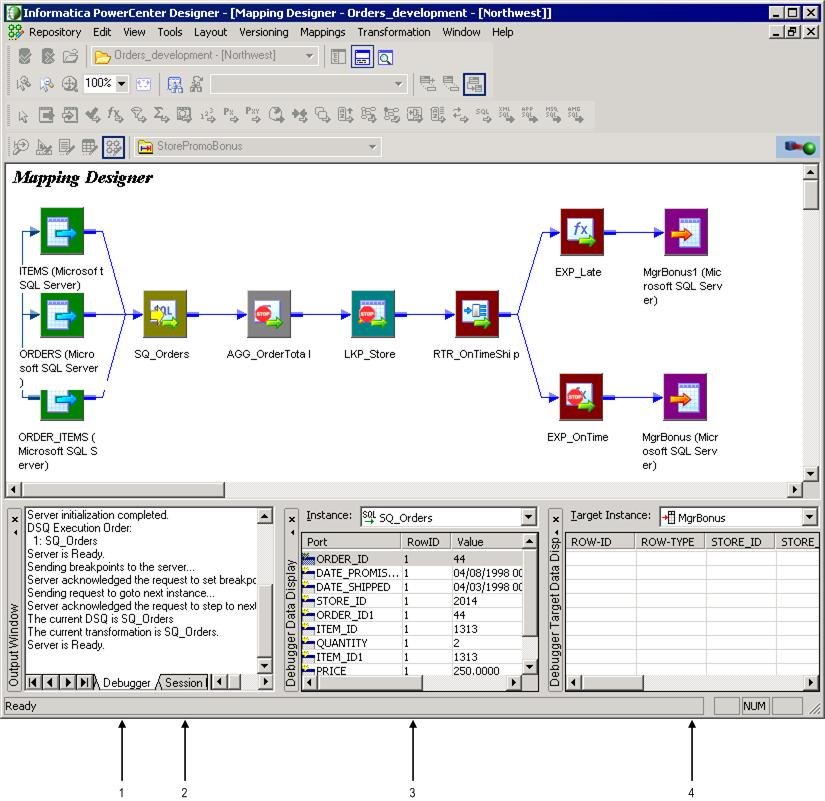The width and height of the screenshot is (825, 801).
Task: Toggle the highlighted layout icon in second toolbar
Action: 475,84
